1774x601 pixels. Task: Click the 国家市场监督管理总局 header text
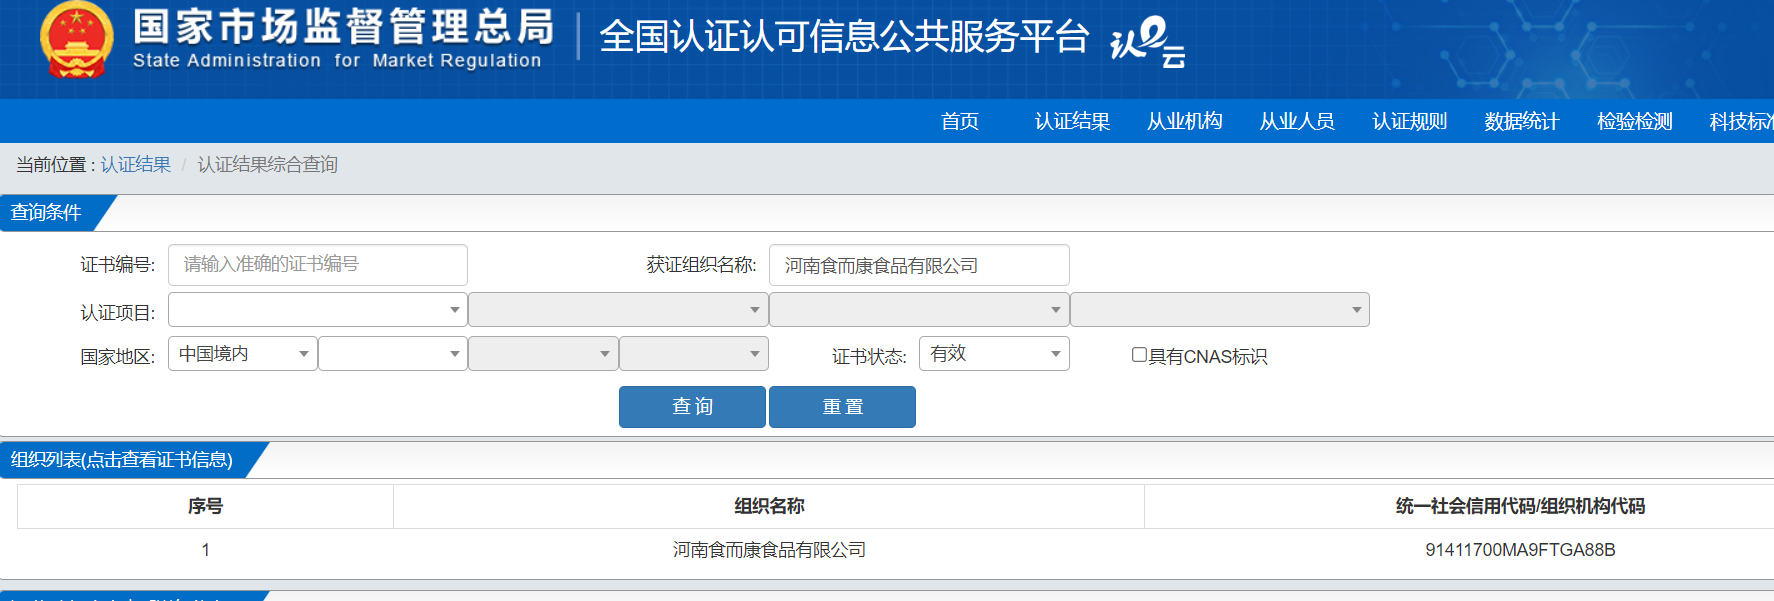click(343, 27)
